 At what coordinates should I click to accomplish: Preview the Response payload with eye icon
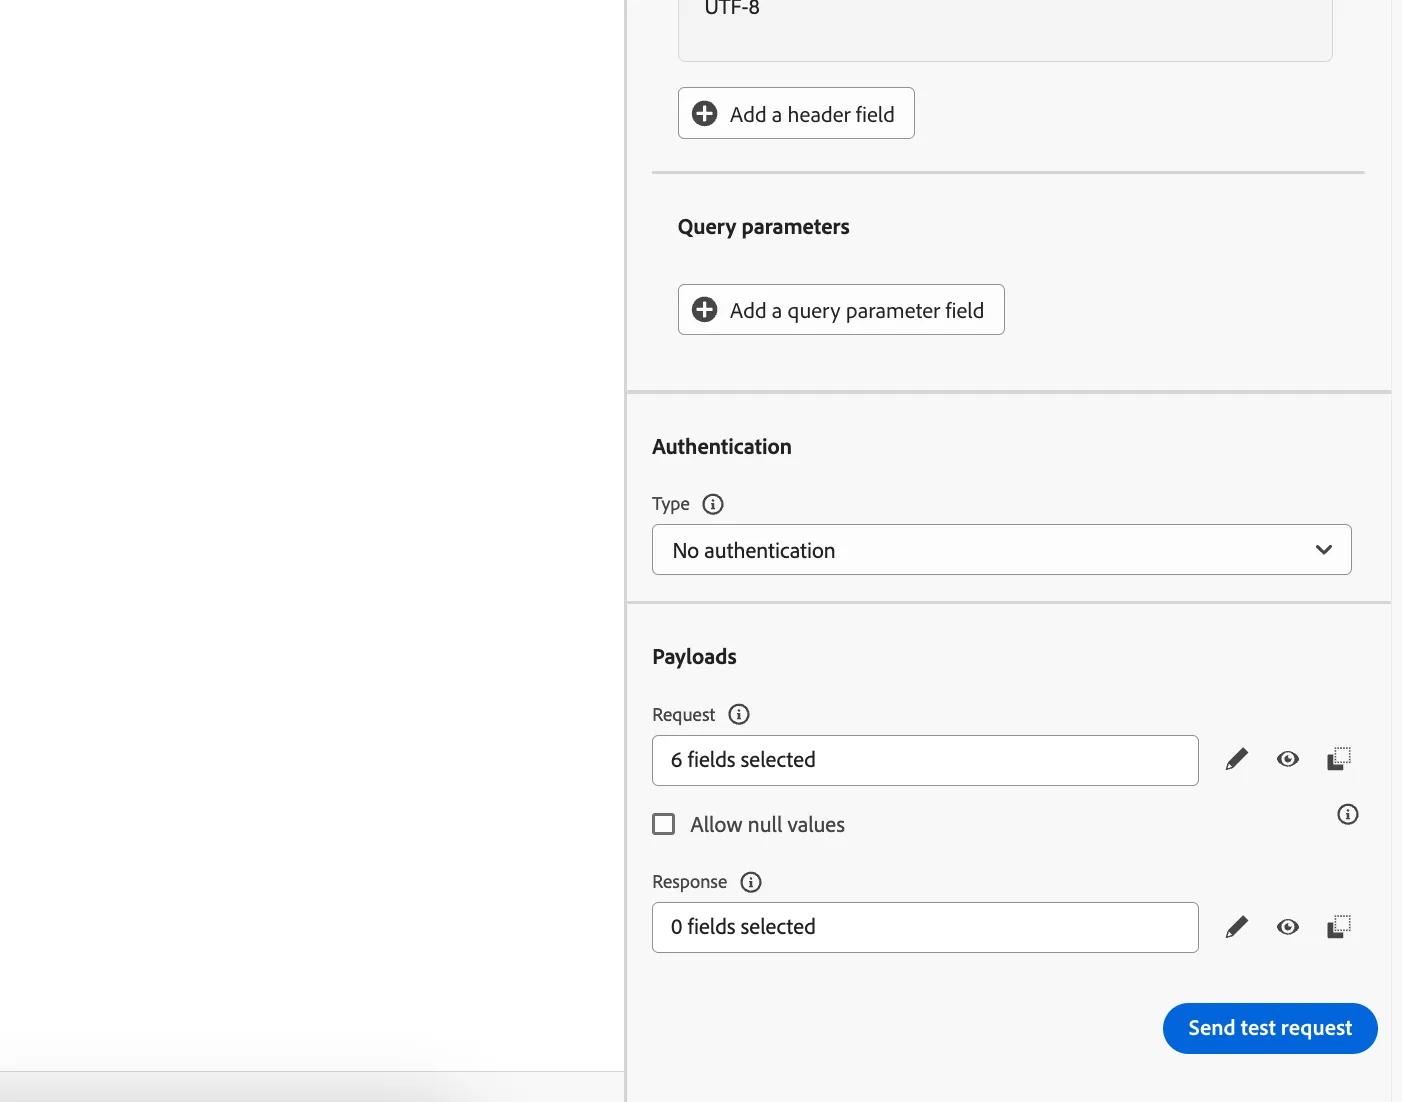tap(1288, 927)
